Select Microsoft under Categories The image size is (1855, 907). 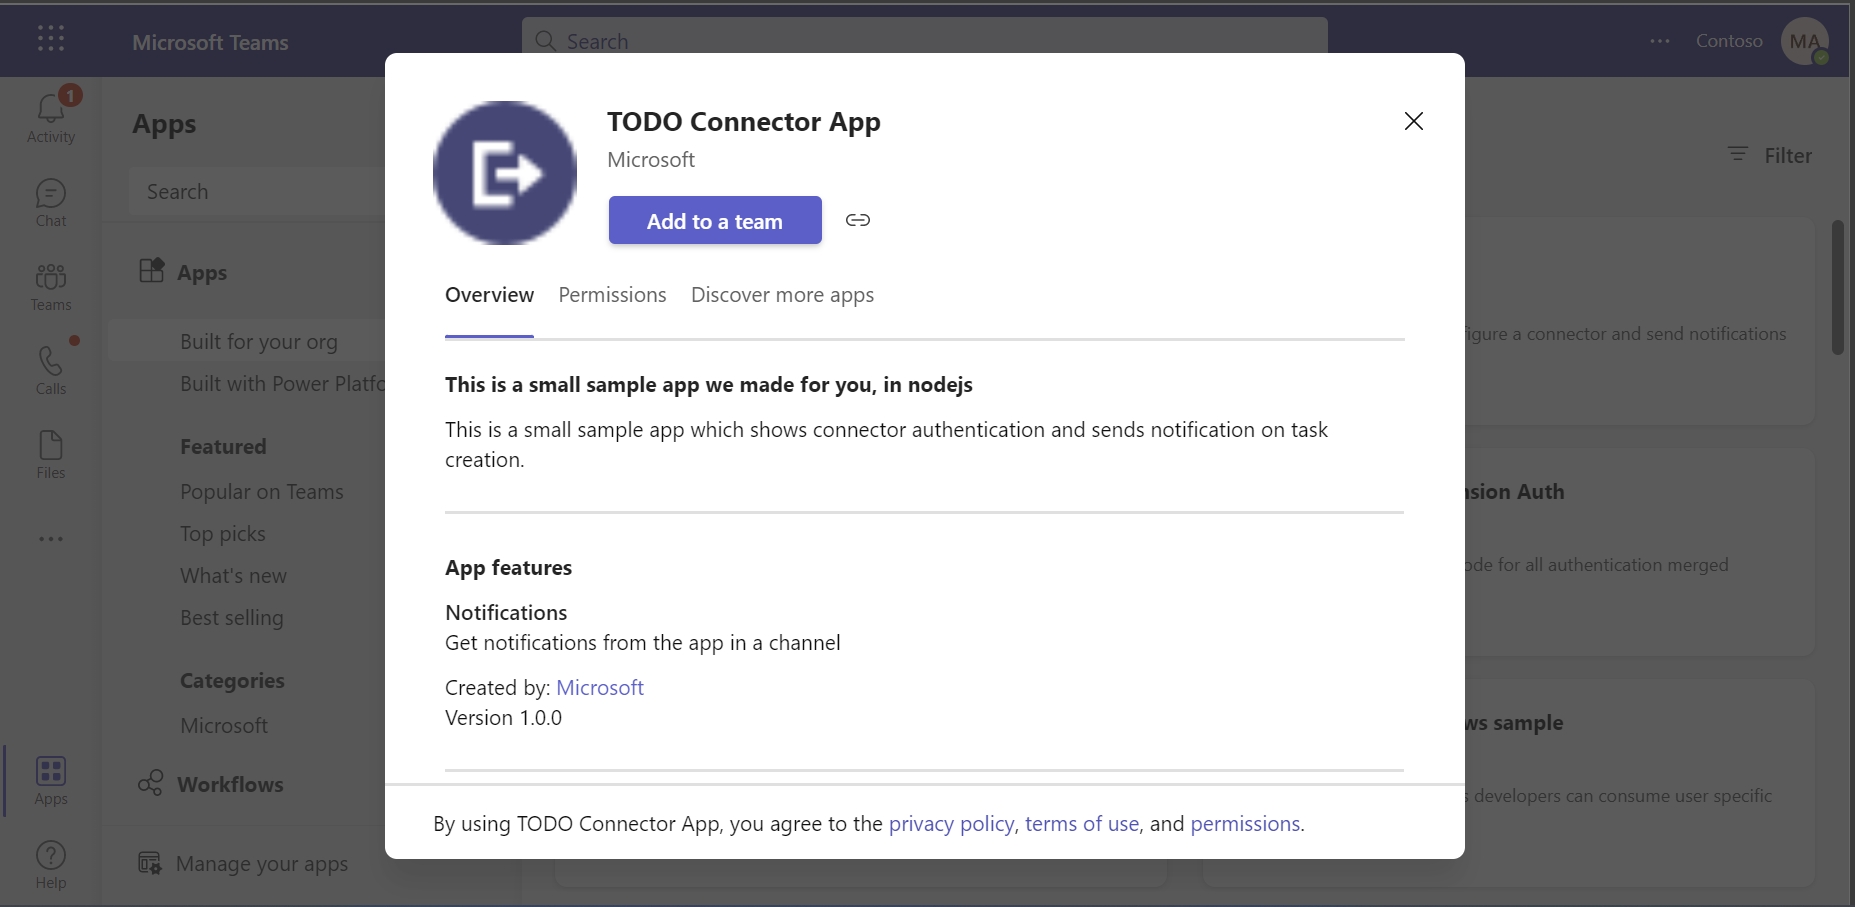click(224, 726)
